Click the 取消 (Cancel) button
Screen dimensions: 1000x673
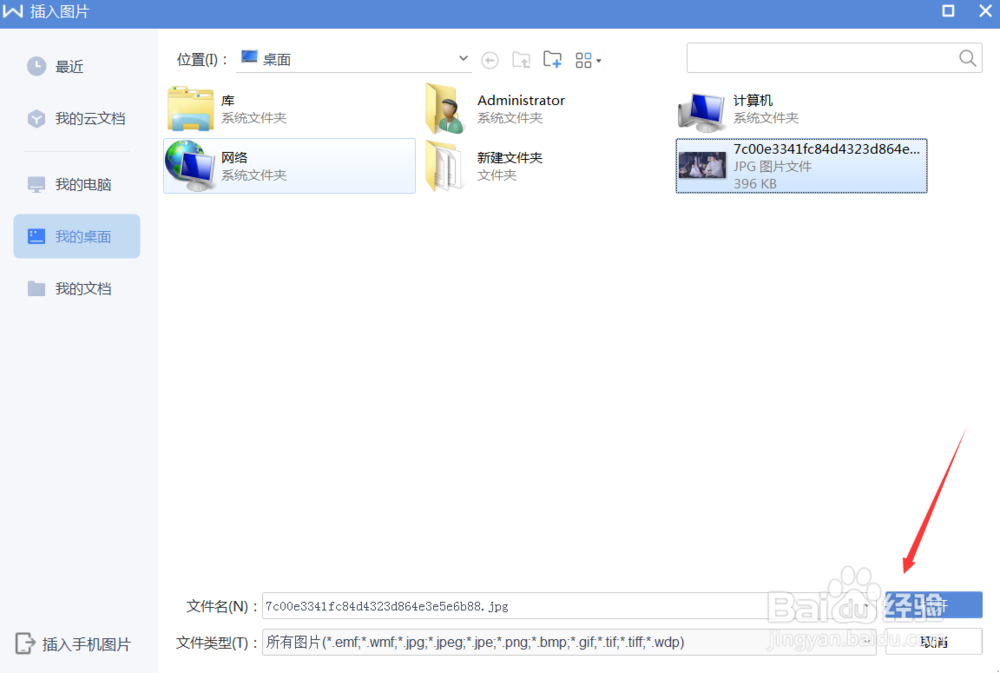pos(935,641)
